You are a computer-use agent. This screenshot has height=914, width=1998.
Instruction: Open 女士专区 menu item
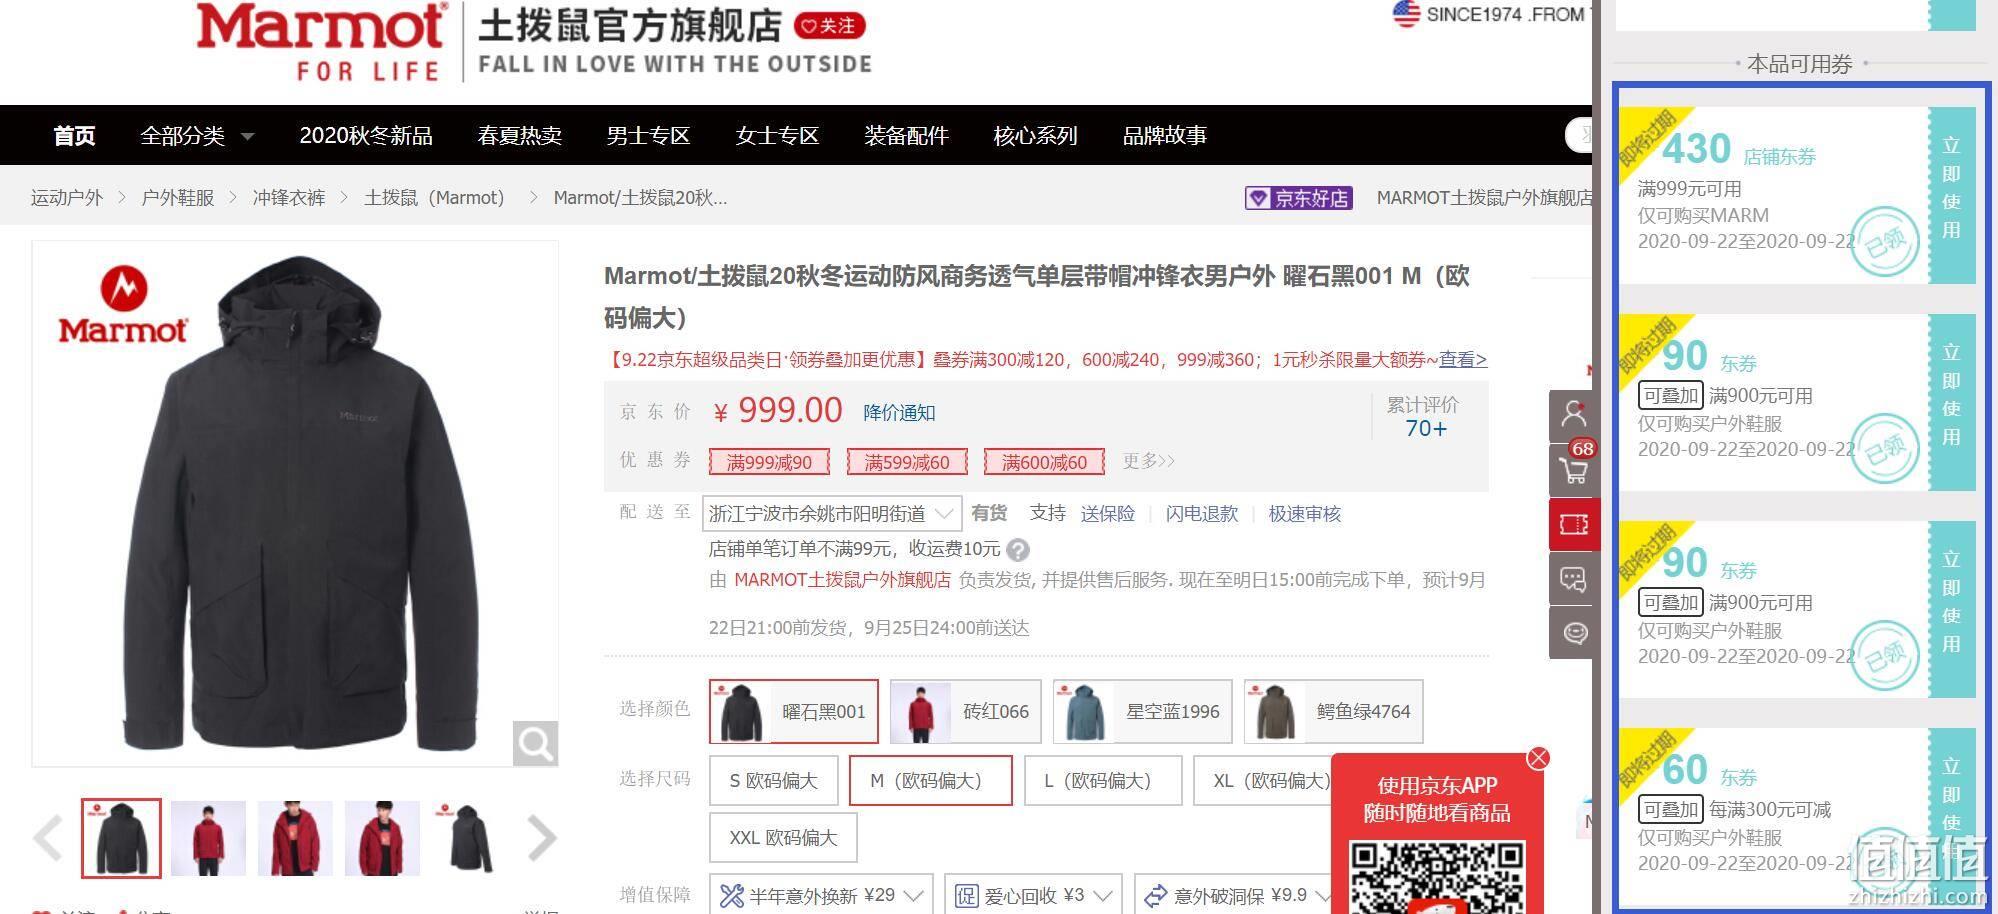(777, 135)
